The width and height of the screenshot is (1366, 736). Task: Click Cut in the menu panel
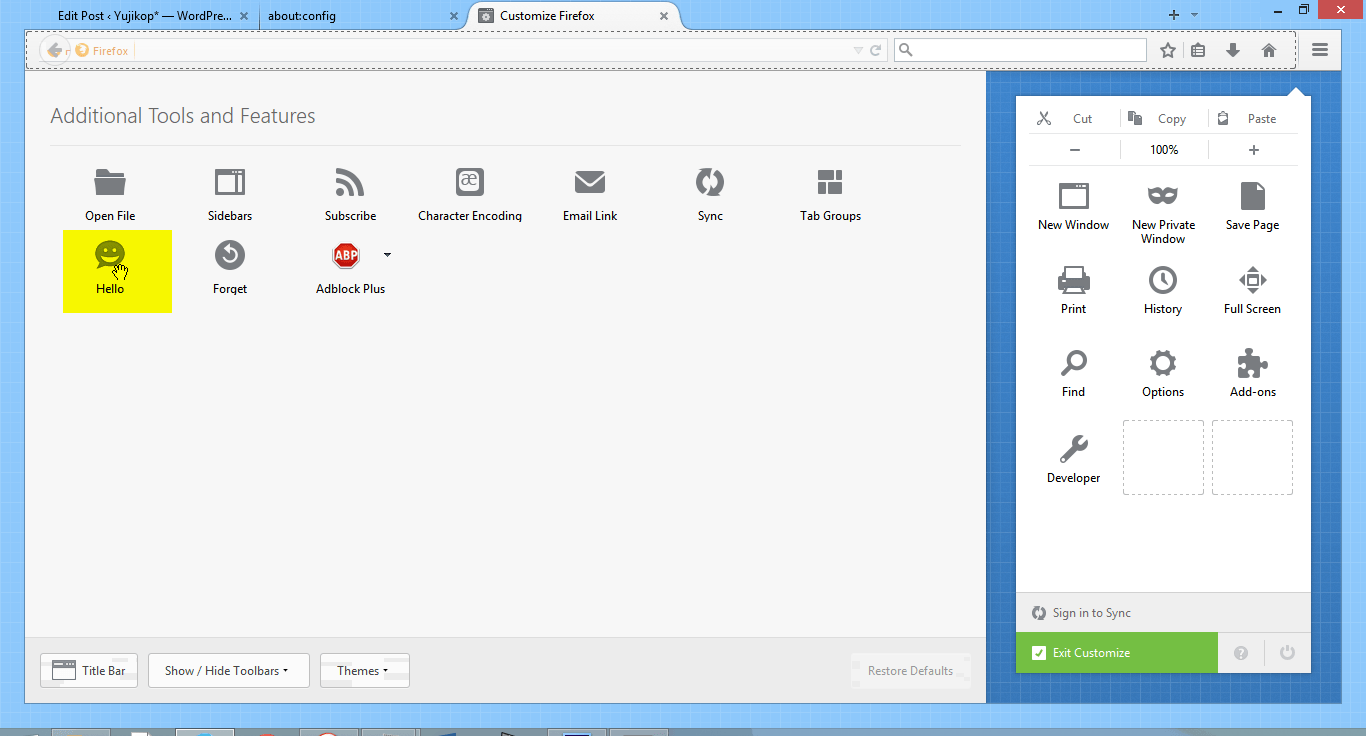click(x=1073, y=118)
